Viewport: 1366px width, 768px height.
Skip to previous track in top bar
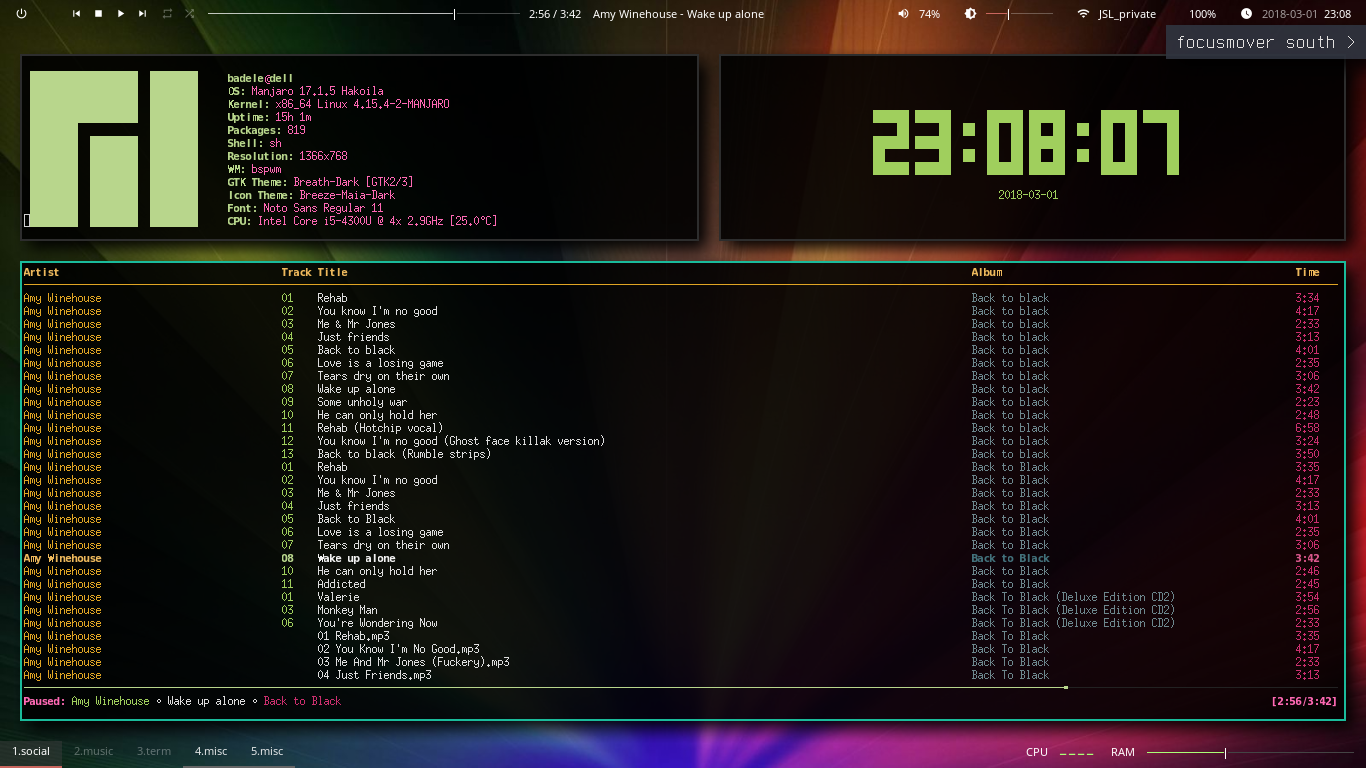click(76, 14)
